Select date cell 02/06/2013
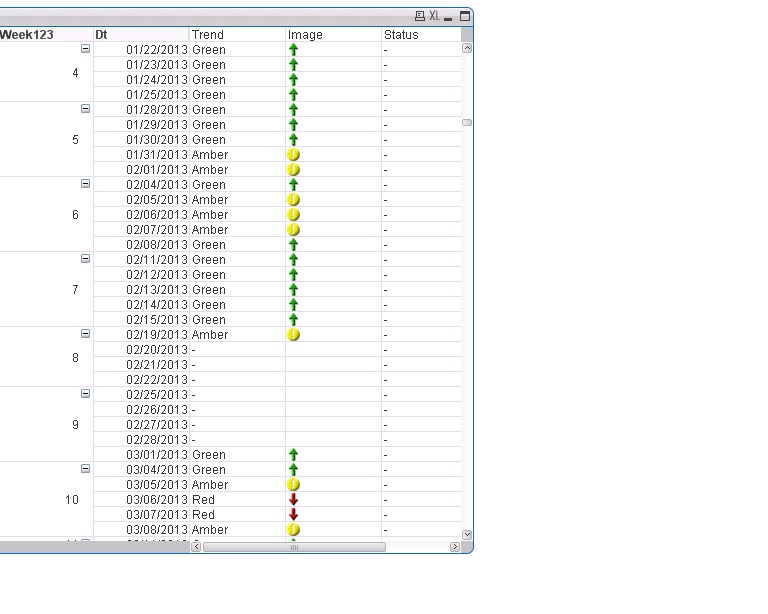Screen dimensions: 768x614 (141, 214)
